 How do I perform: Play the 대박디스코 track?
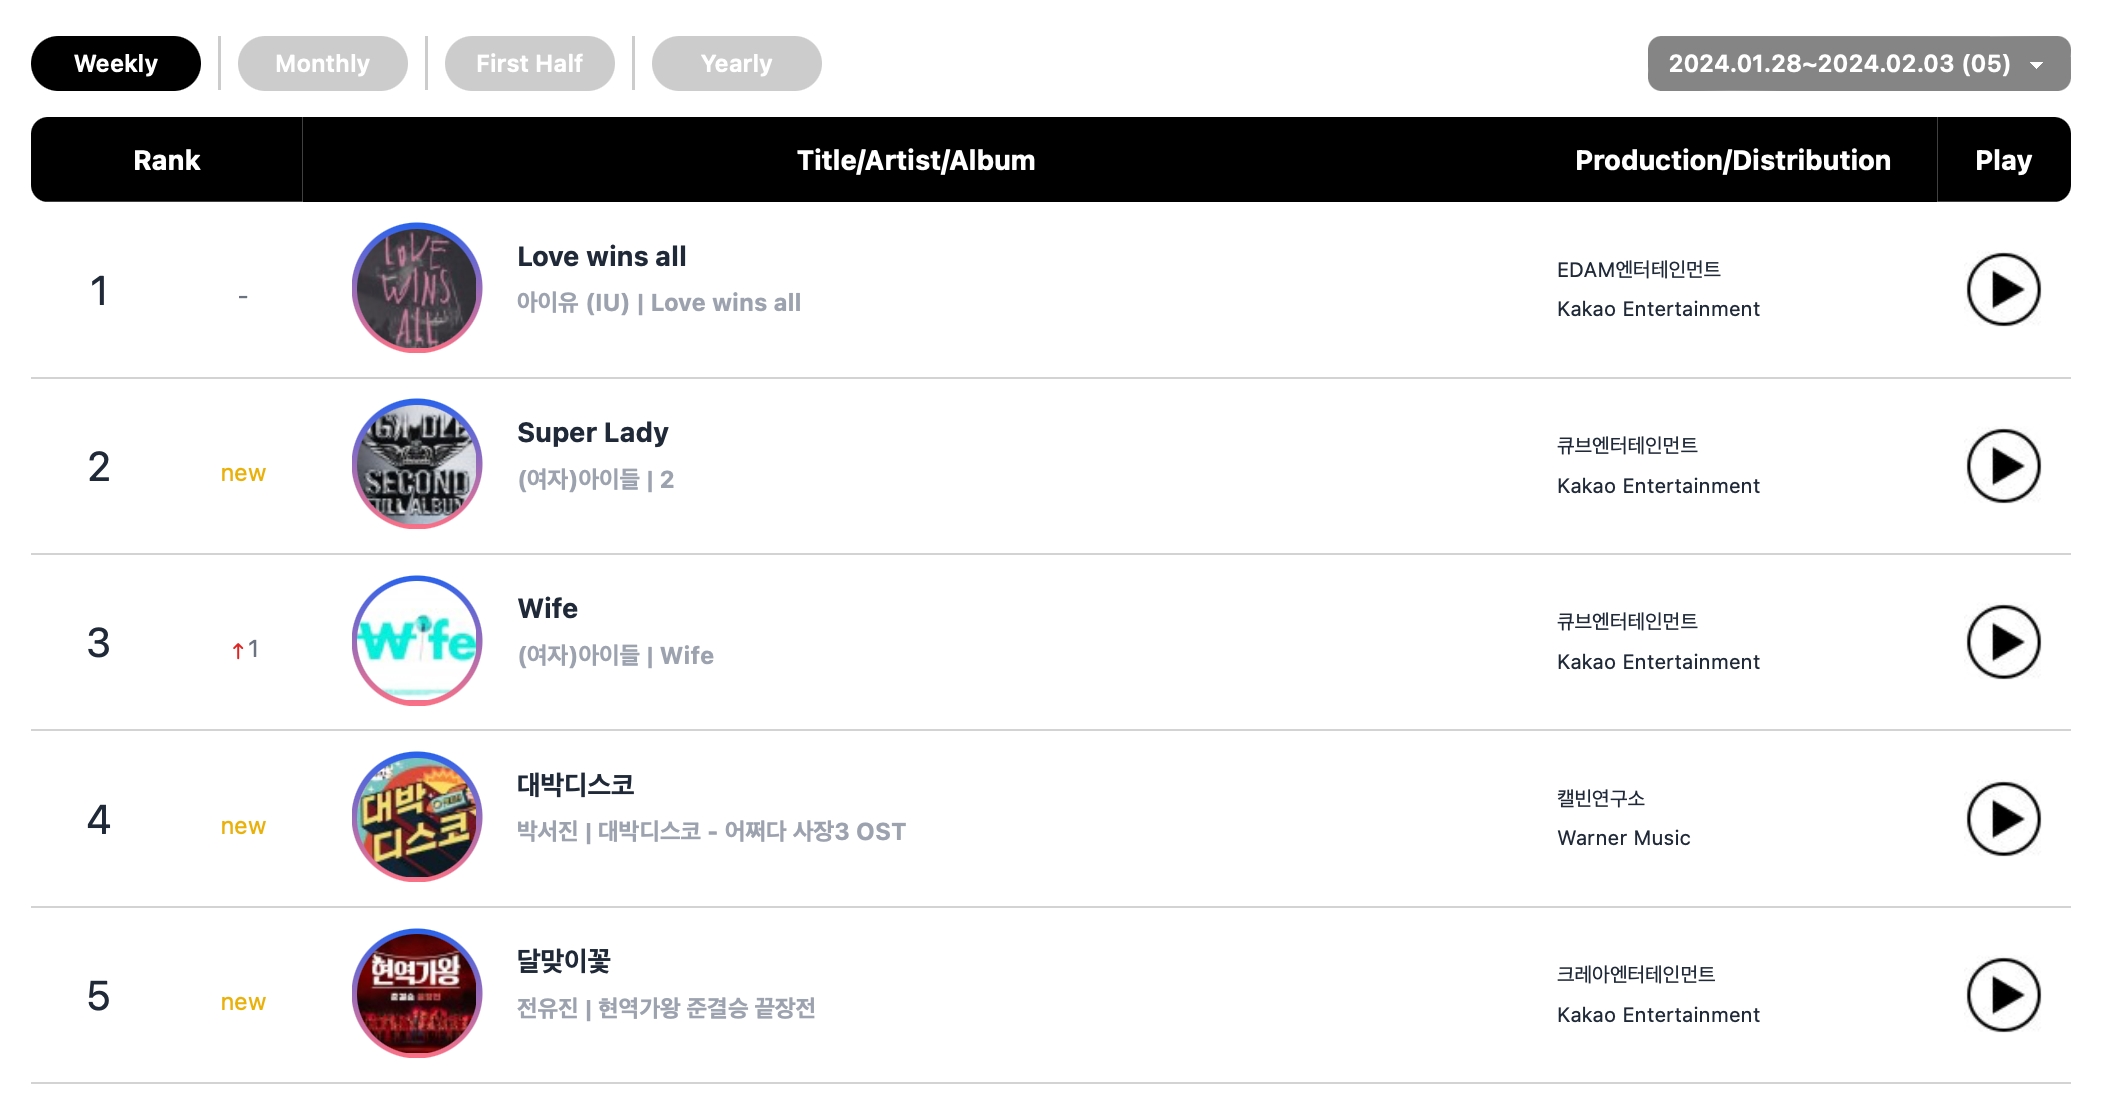point(2002,819)
